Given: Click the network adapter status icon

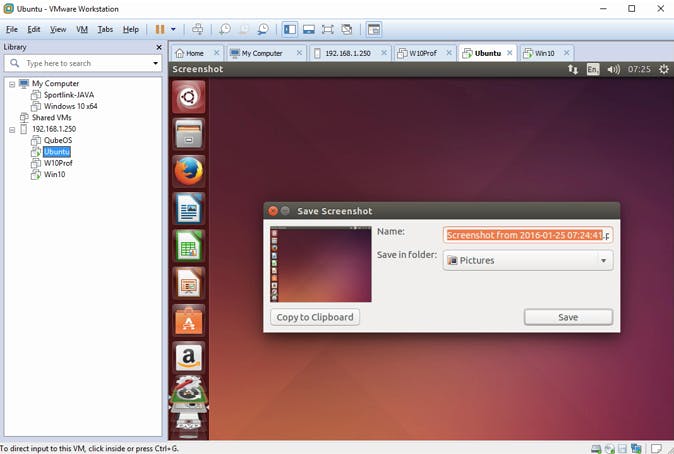Looking at the screenshot, I should tap(636, 449).
